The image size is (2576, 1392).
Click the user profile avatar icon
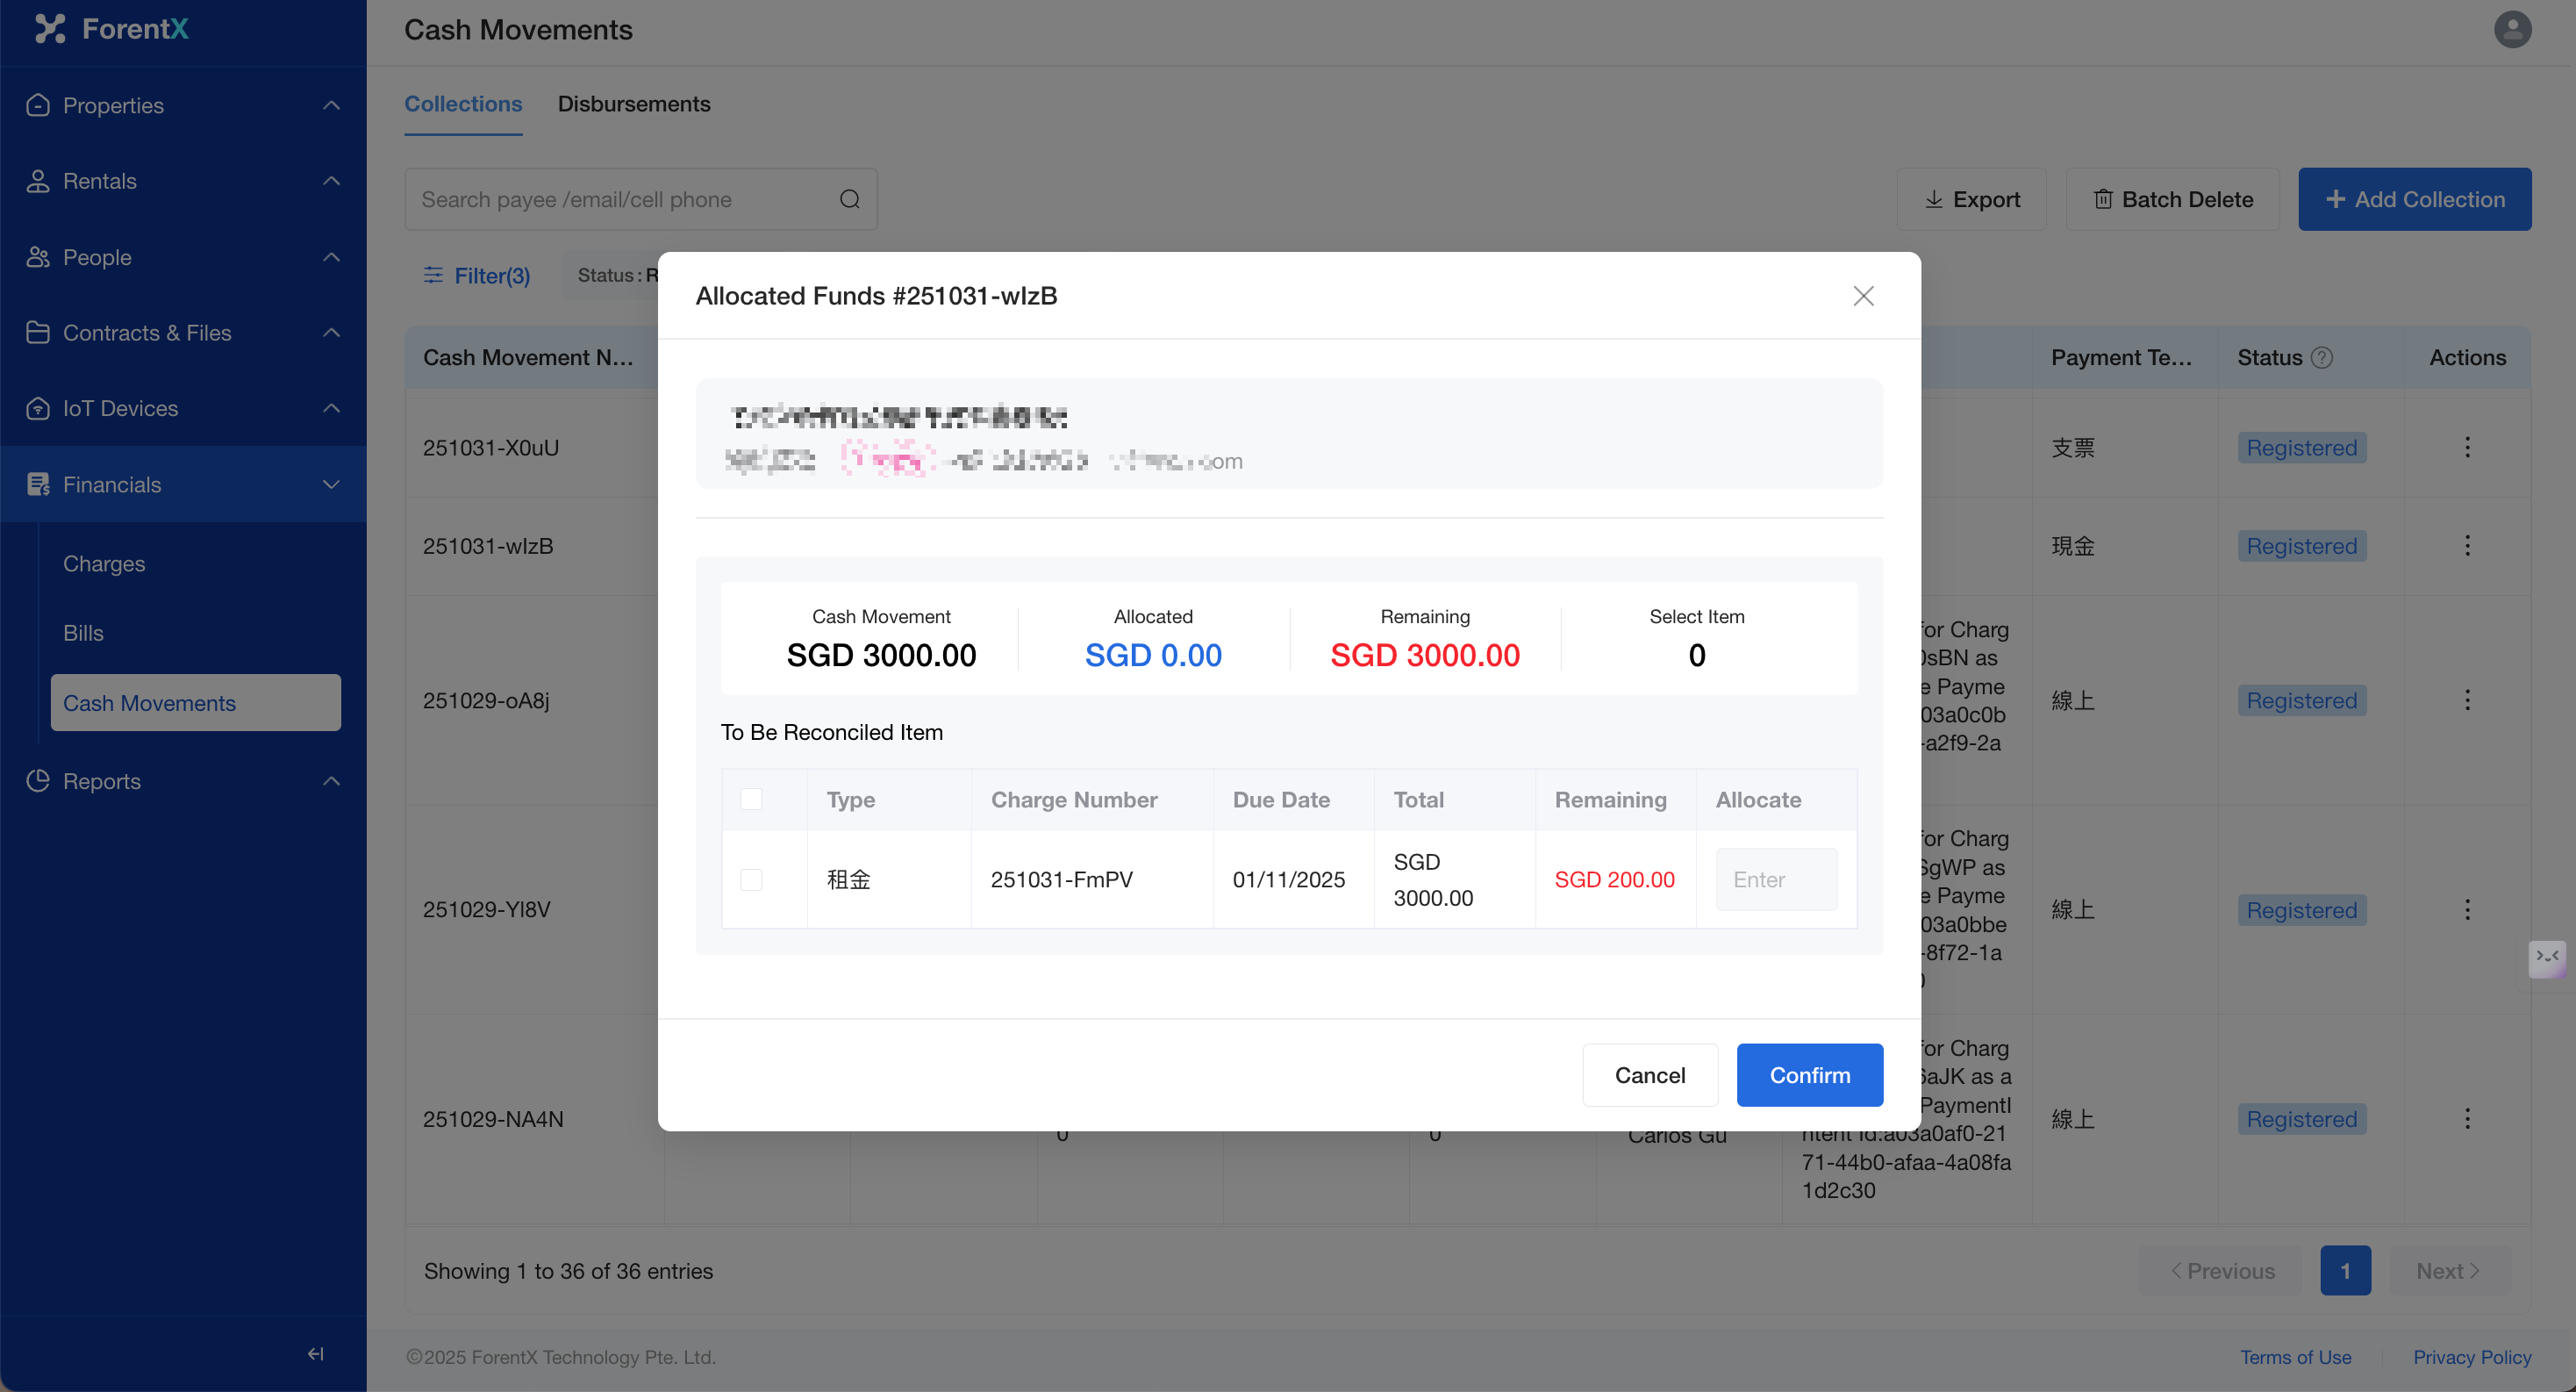(x=2512, y=30)
